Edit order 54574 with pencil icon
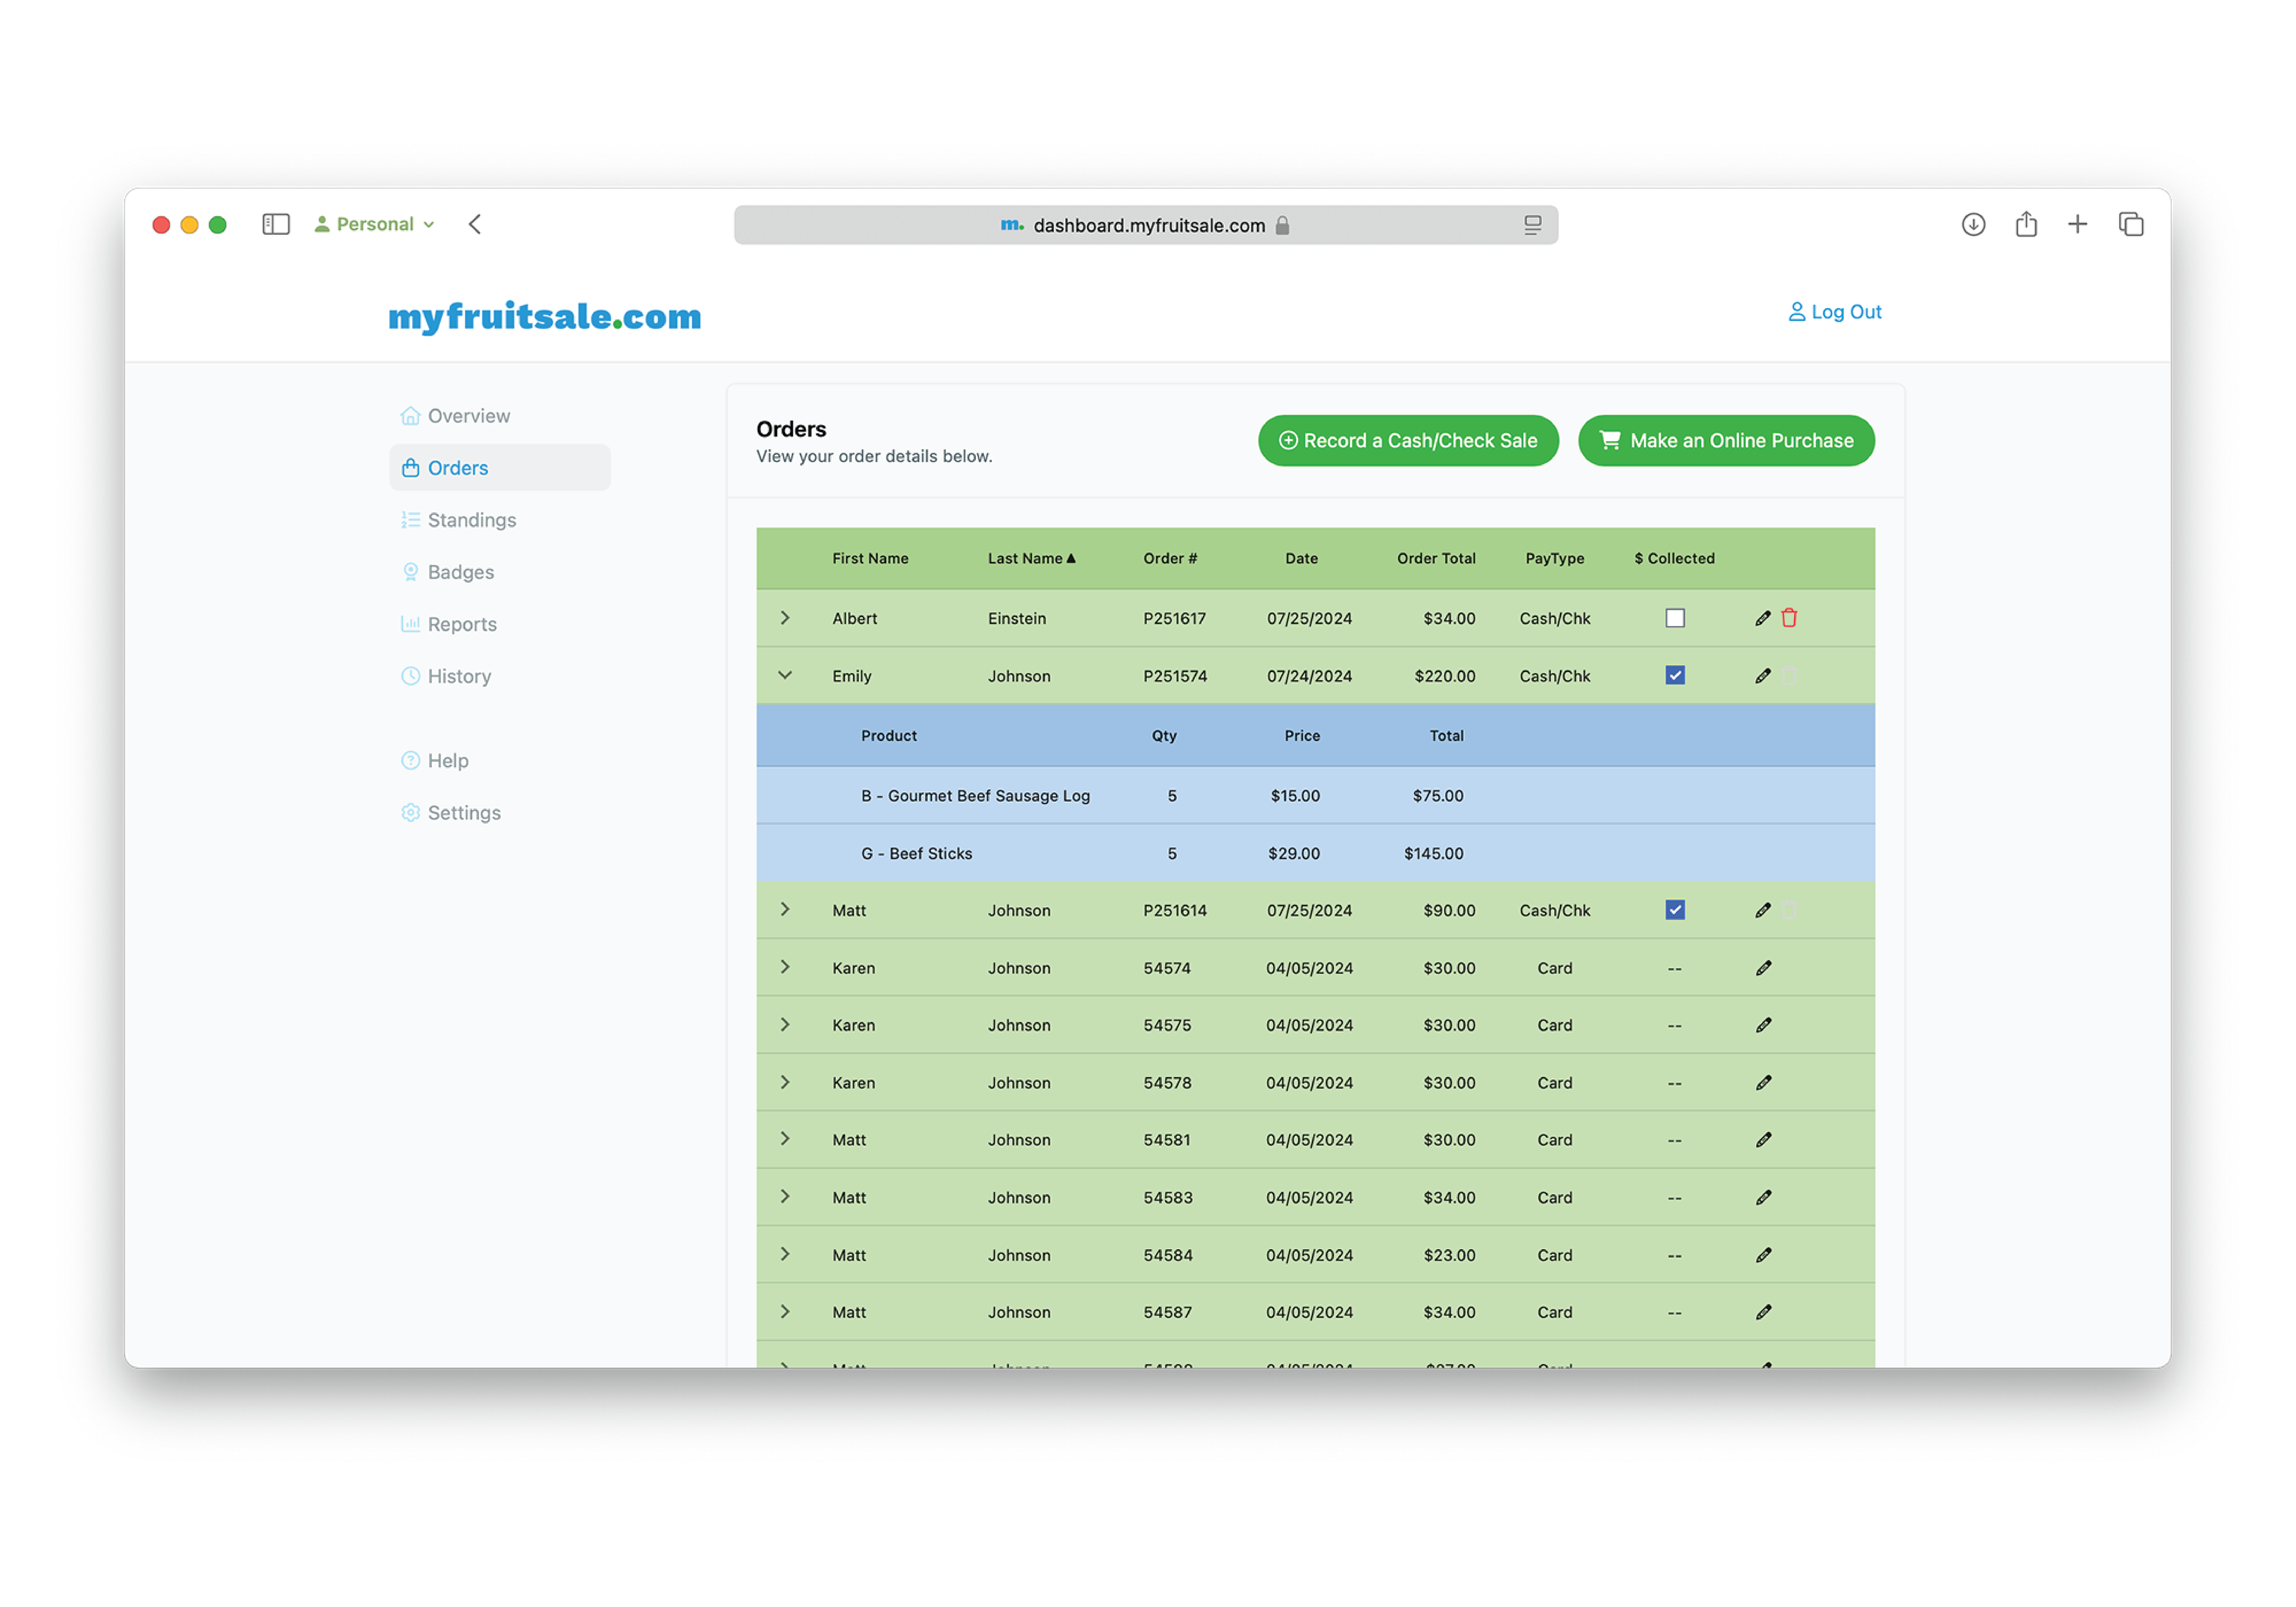This screenshot has height=1607, width=2296. (1763, 967)
